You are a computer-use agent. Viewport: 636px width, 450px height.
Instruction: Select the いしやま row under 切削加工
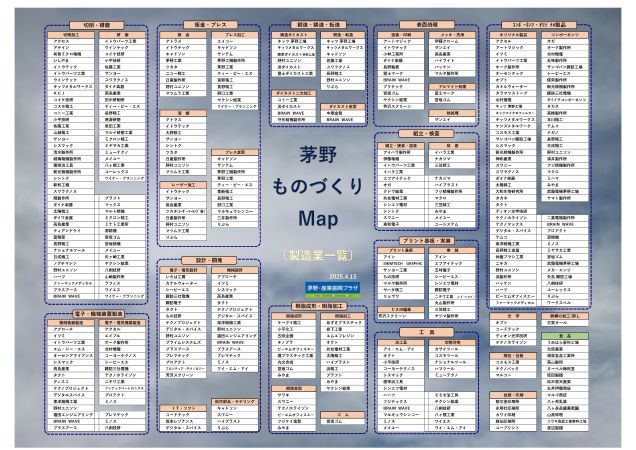point(71,60)
